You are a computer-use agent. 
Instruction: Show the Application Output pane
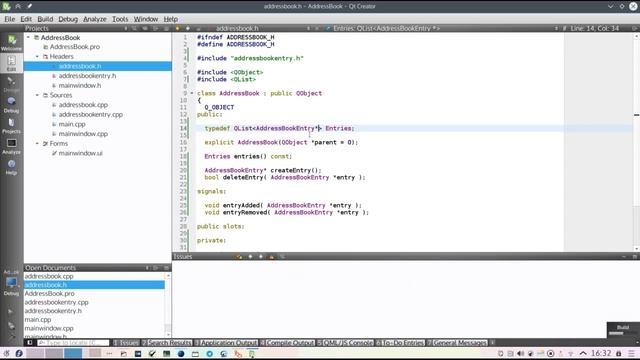(226, 343)
